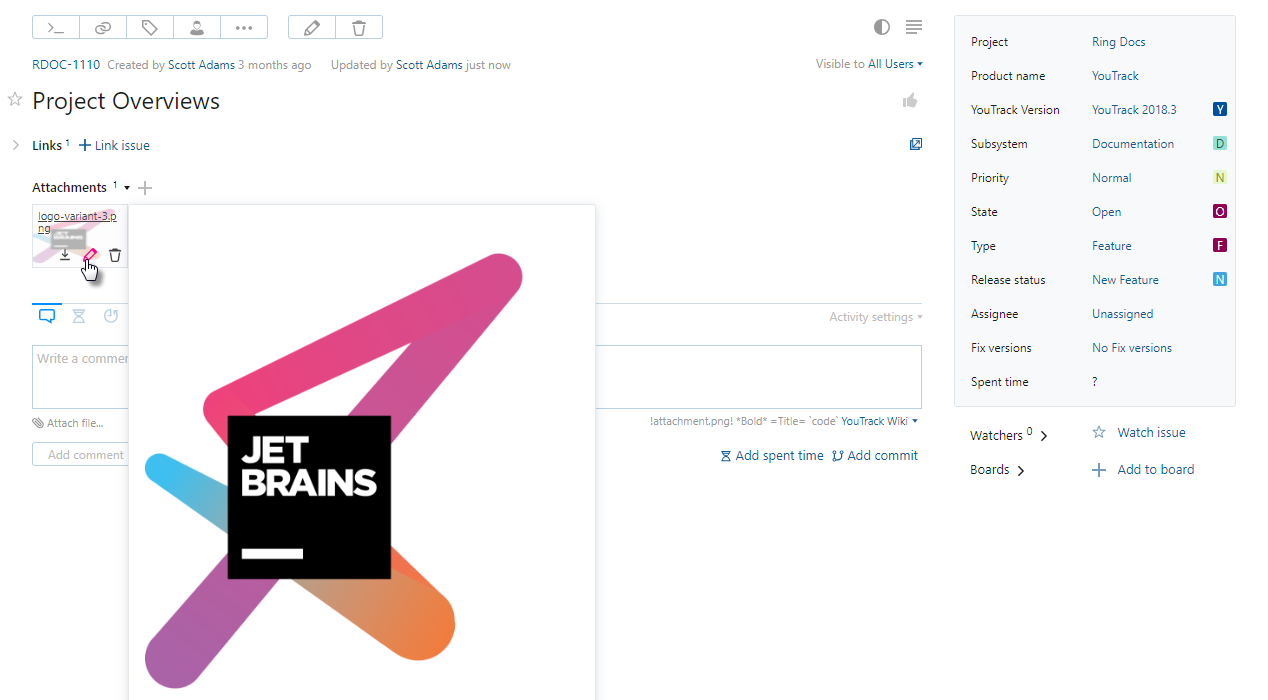Vote with the thumbs-up icon
This screenshot has width=1268, height=700.
(910, 100)
